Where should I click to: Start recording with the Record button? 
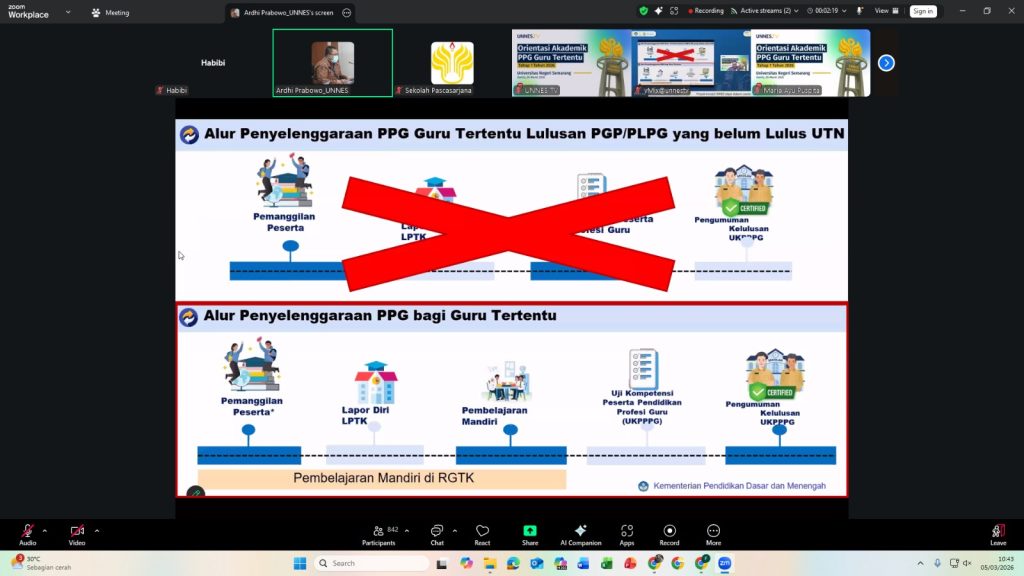click(669, 531)
